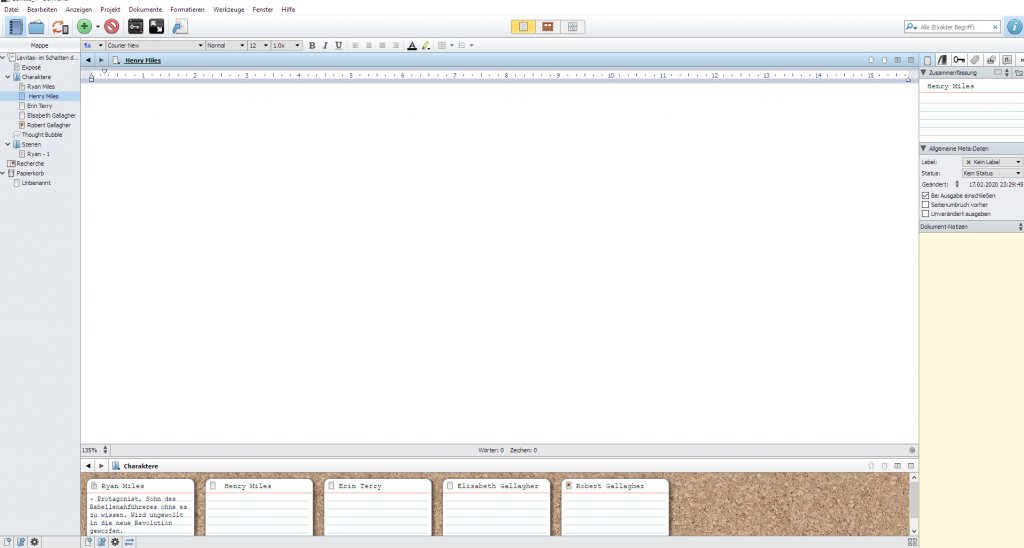Check 'Unverändert ausgeben' option
Screen dimensions: 1024x548
coord(925,214)
